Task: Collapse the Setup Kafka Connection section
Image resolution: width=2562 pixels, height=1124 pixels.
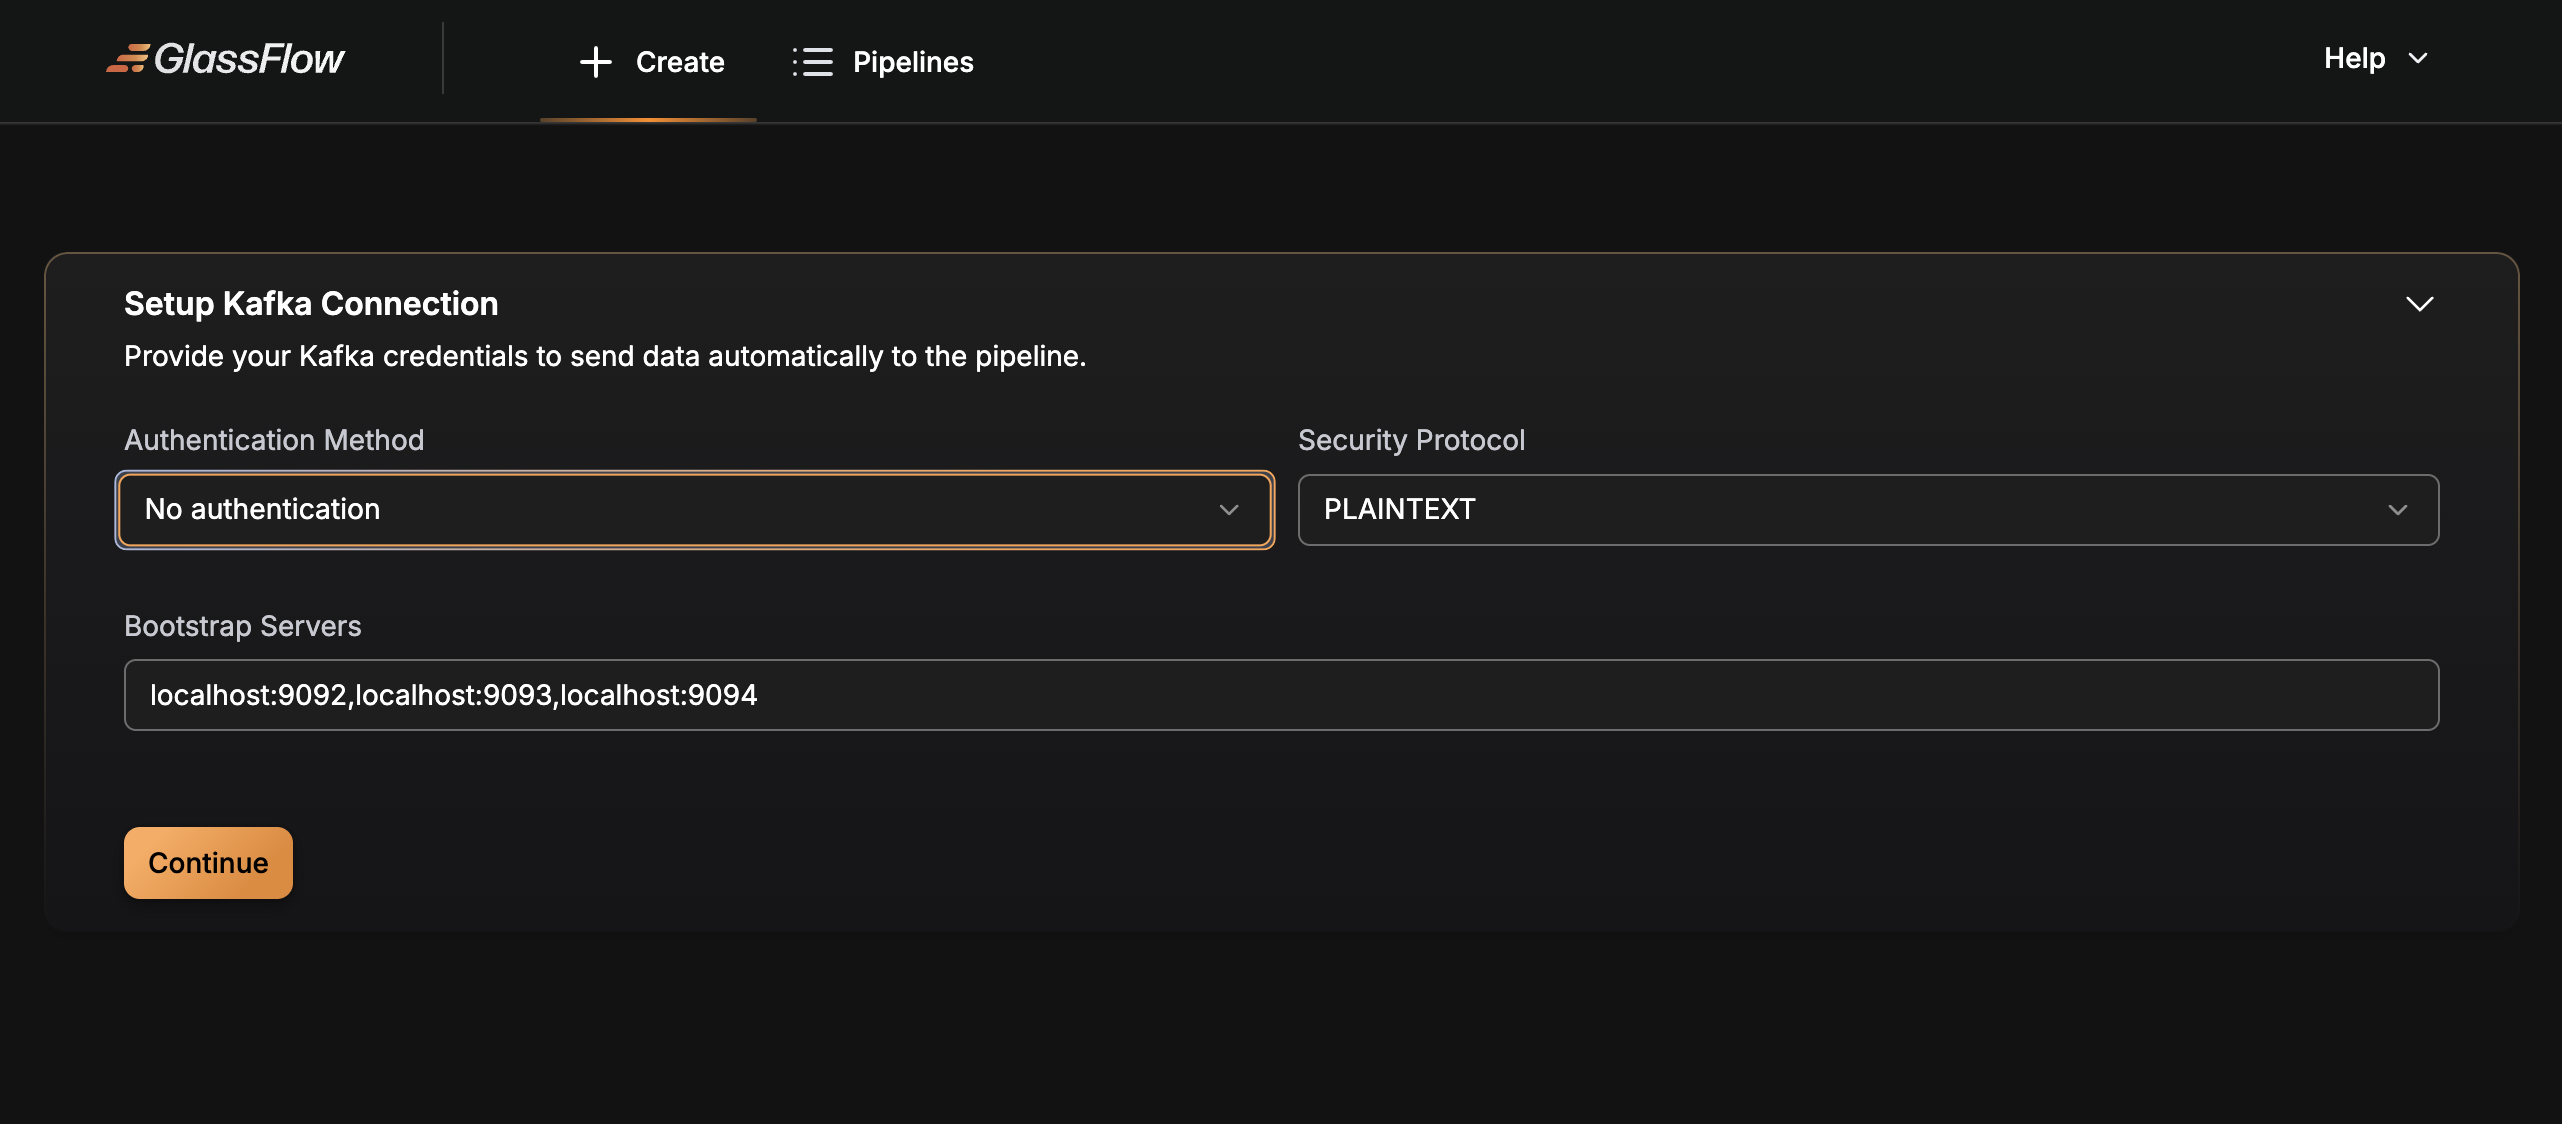Action: click(2419, 304)
